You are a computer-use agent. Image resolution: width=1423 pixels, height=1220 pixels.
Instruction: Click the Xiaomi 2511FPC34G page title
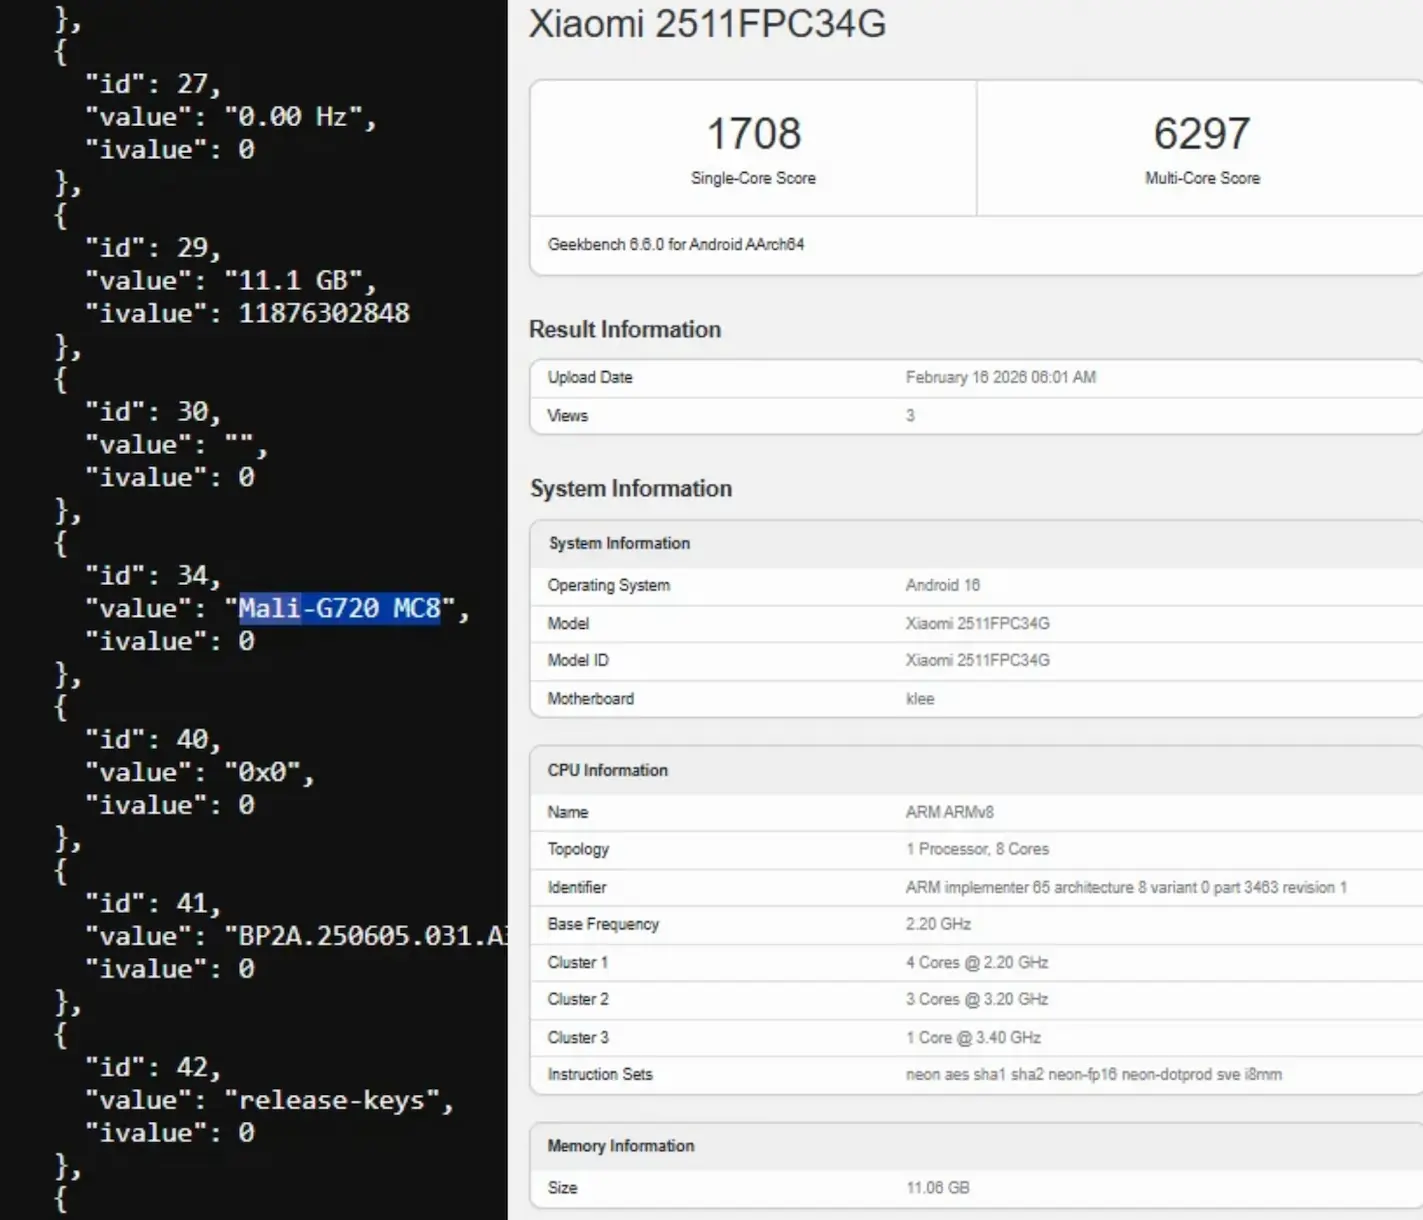pyautogui.click(x=706, y=24)
